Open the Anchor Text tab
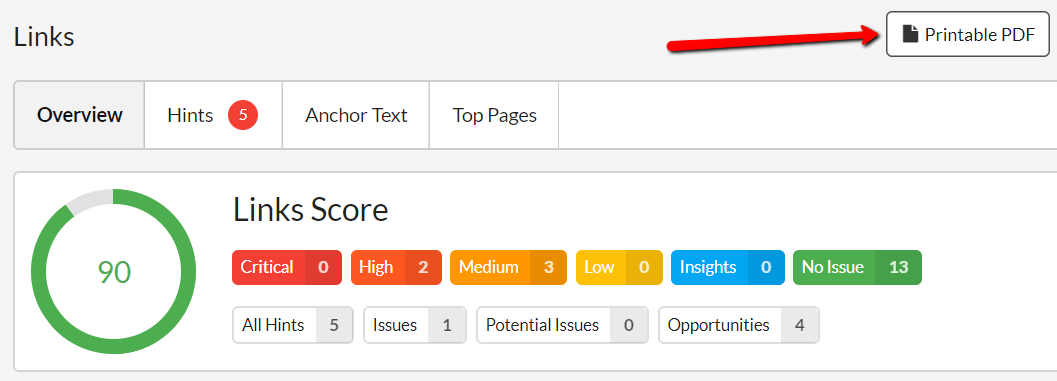Screen dimensions: 1057x381 [x=356, y=115]
